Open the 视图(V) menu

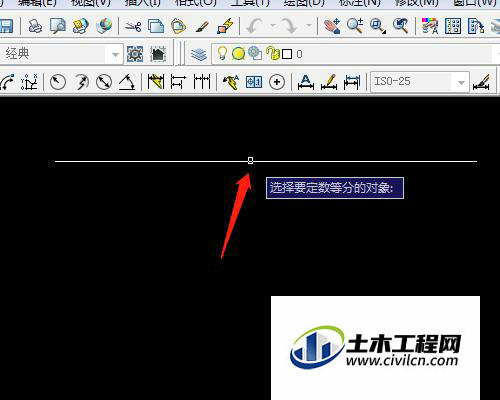tap(91, 3)
